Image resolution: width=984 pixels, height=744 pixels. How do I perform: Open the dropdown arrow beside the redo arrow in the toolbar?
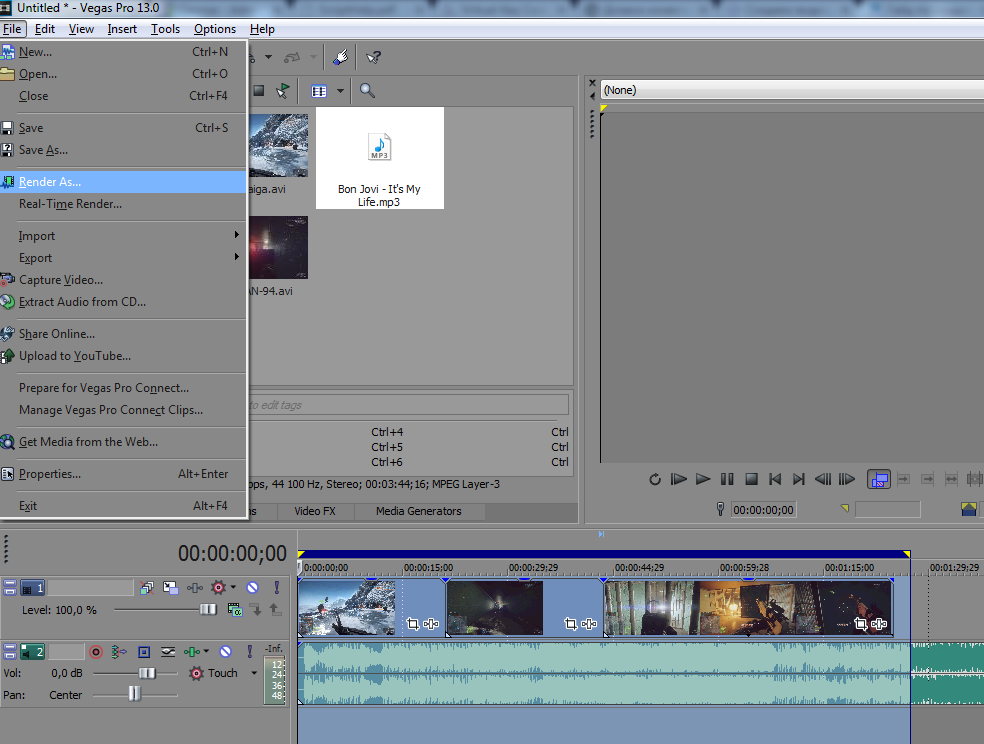[x=313, y=58]
